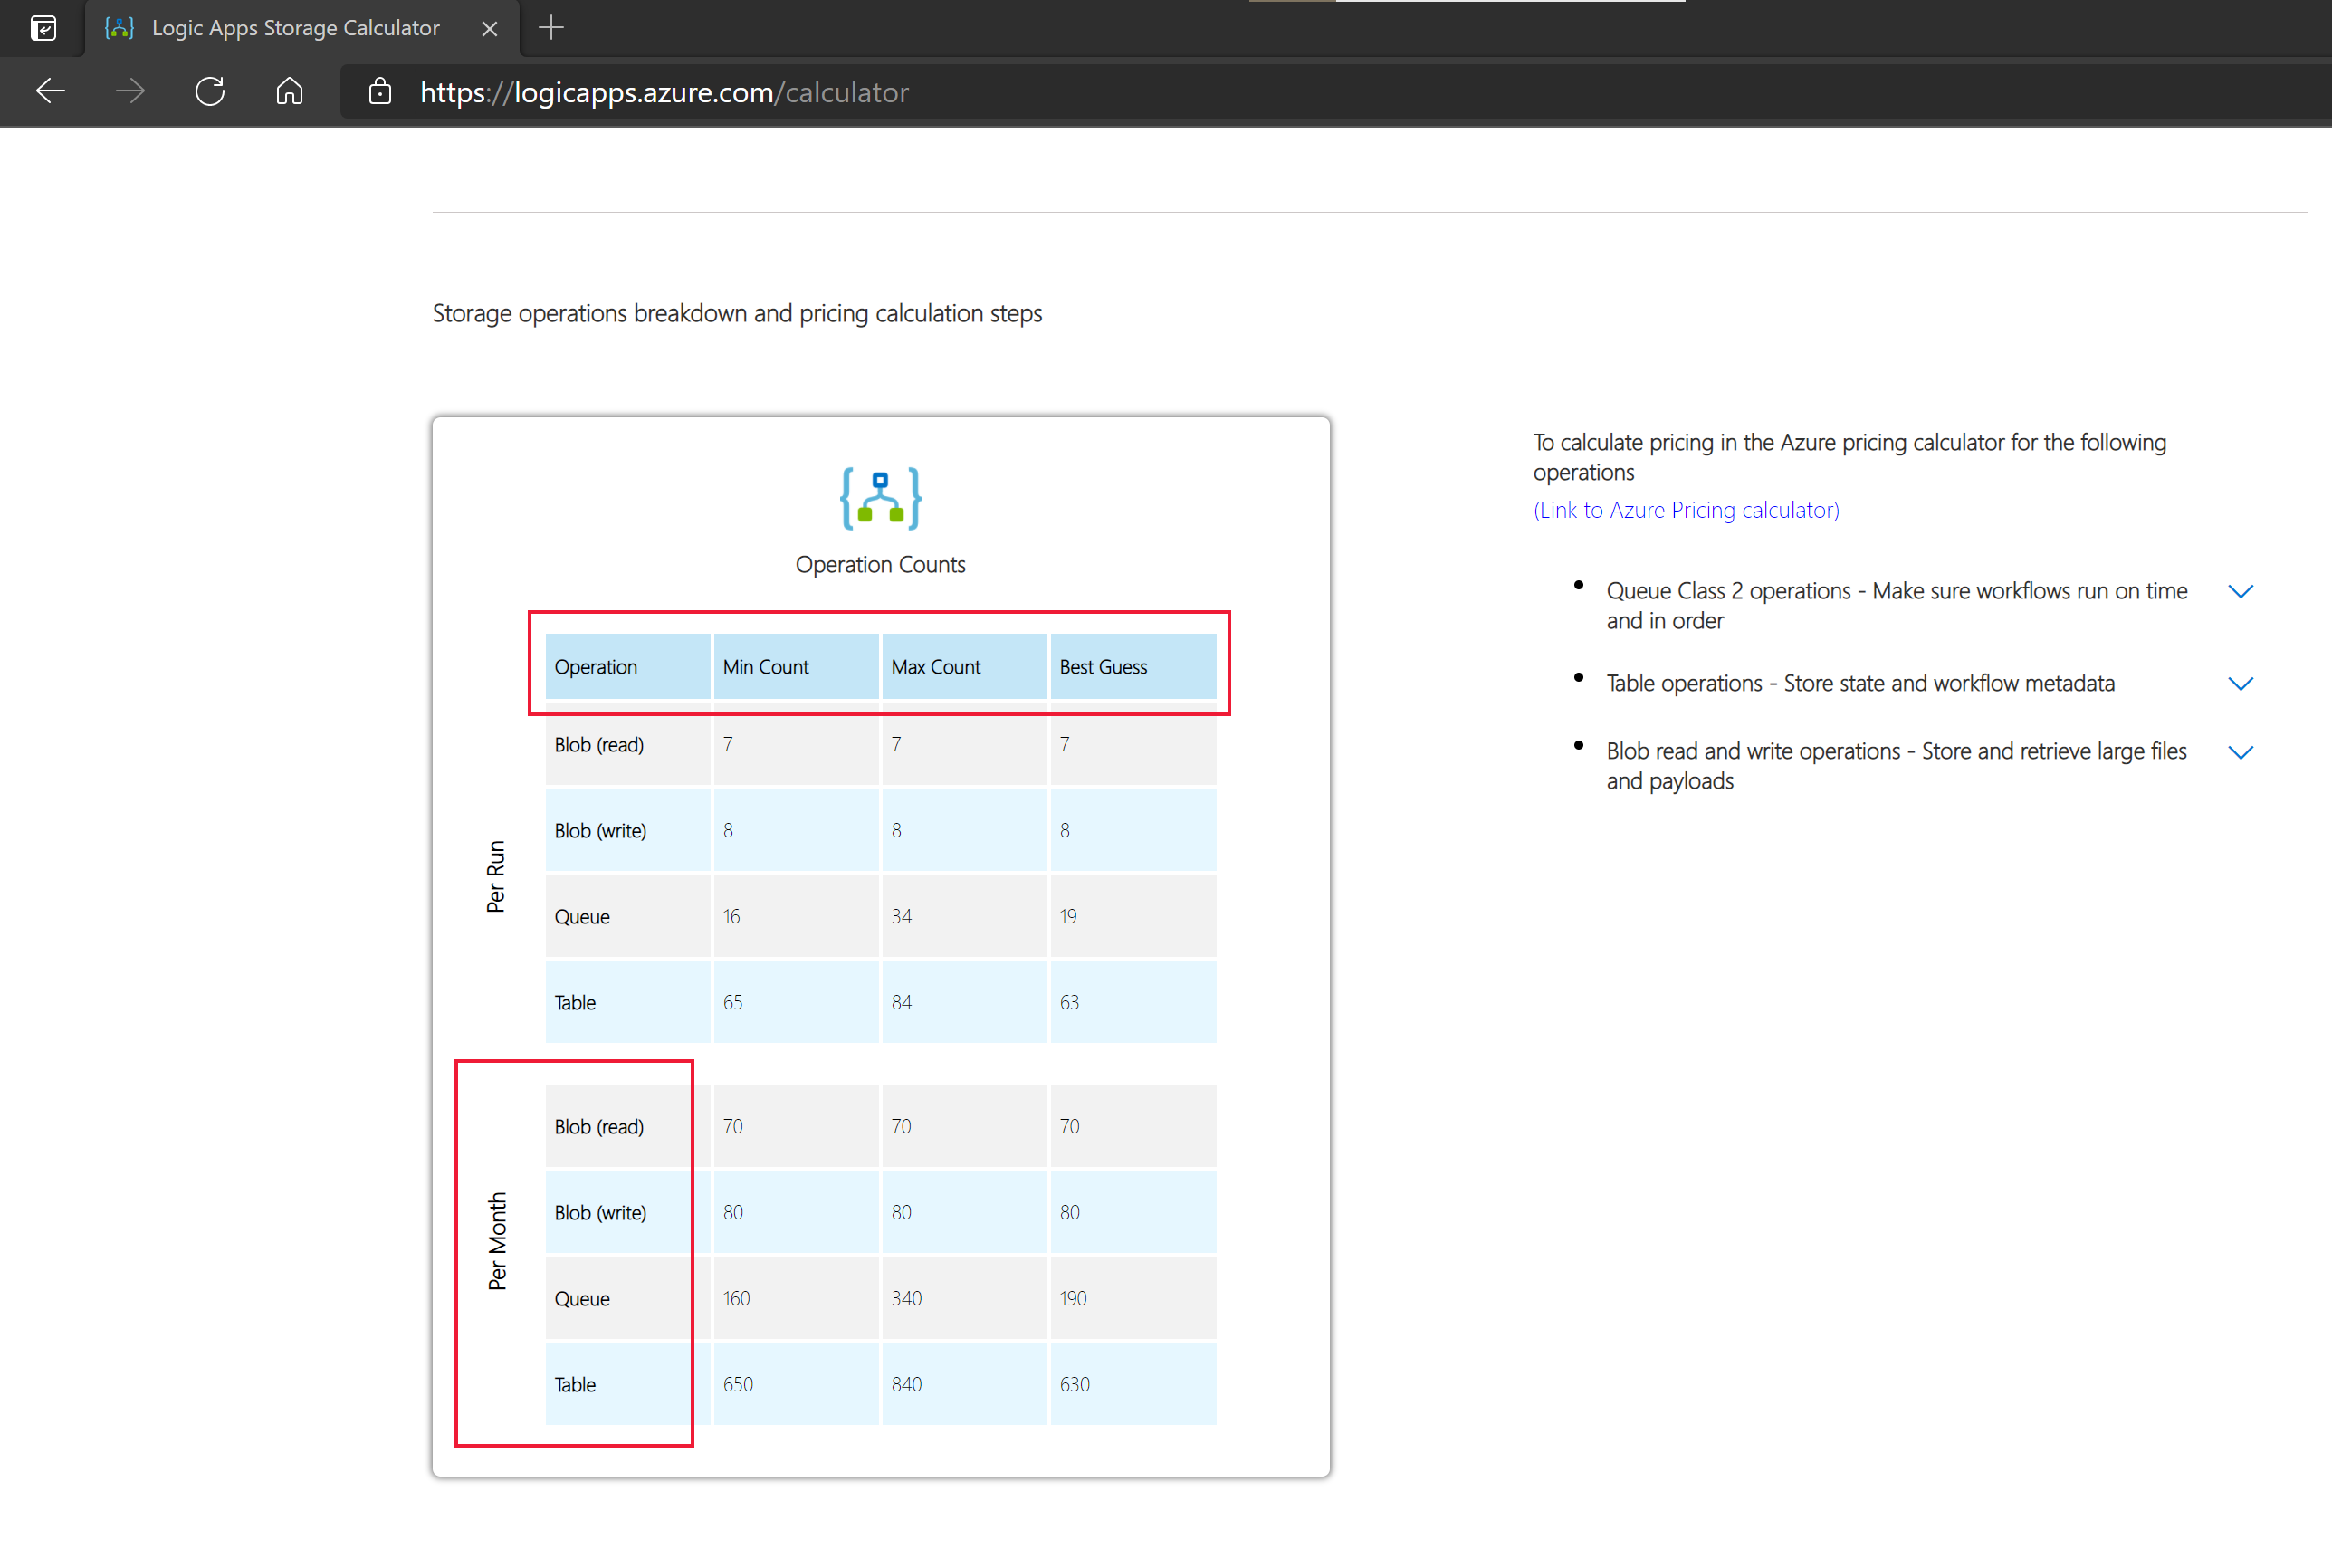Expand Table operations details chevron

[x=2242, y=681]
